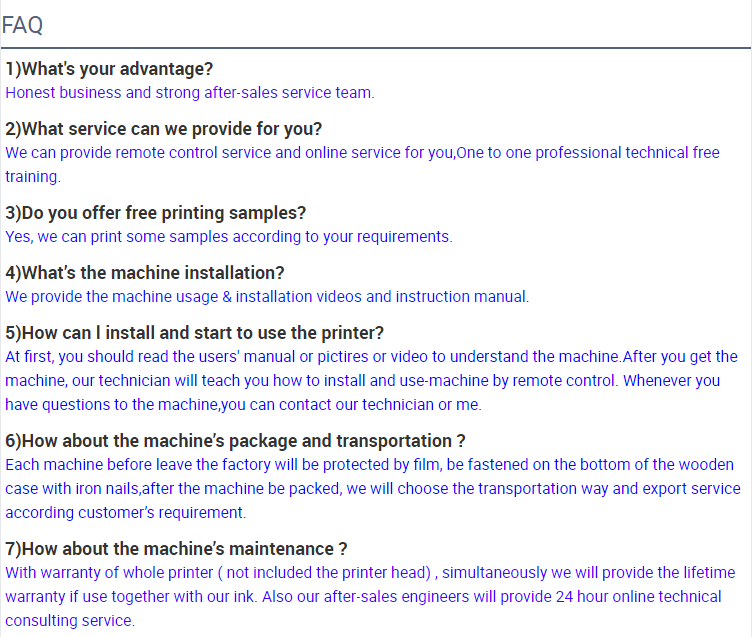Select question "5)How can I install and start to use the printer?"
This screenshot has height=637, width=752.
(x=194, y=333)
